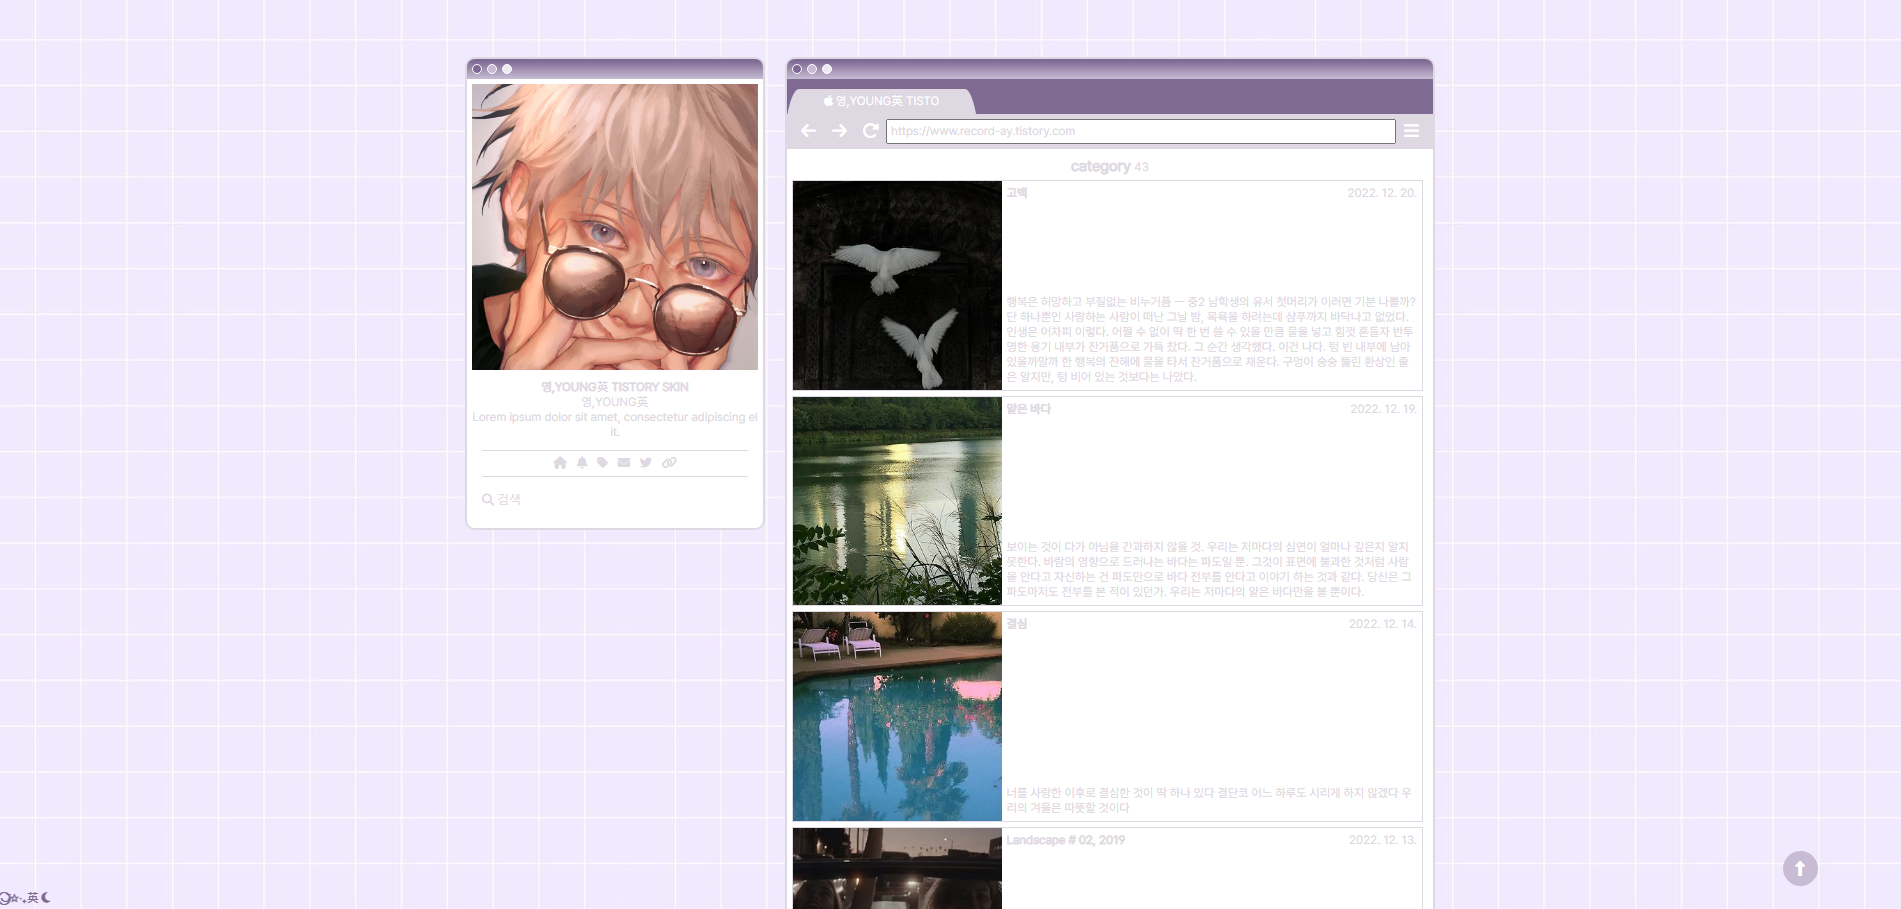Image resolution: width=1901 pixels, height=909 pixels.
Task: Click the 결심 post excerpt text
Action: pyautogui.click(x=1209, y=800)
